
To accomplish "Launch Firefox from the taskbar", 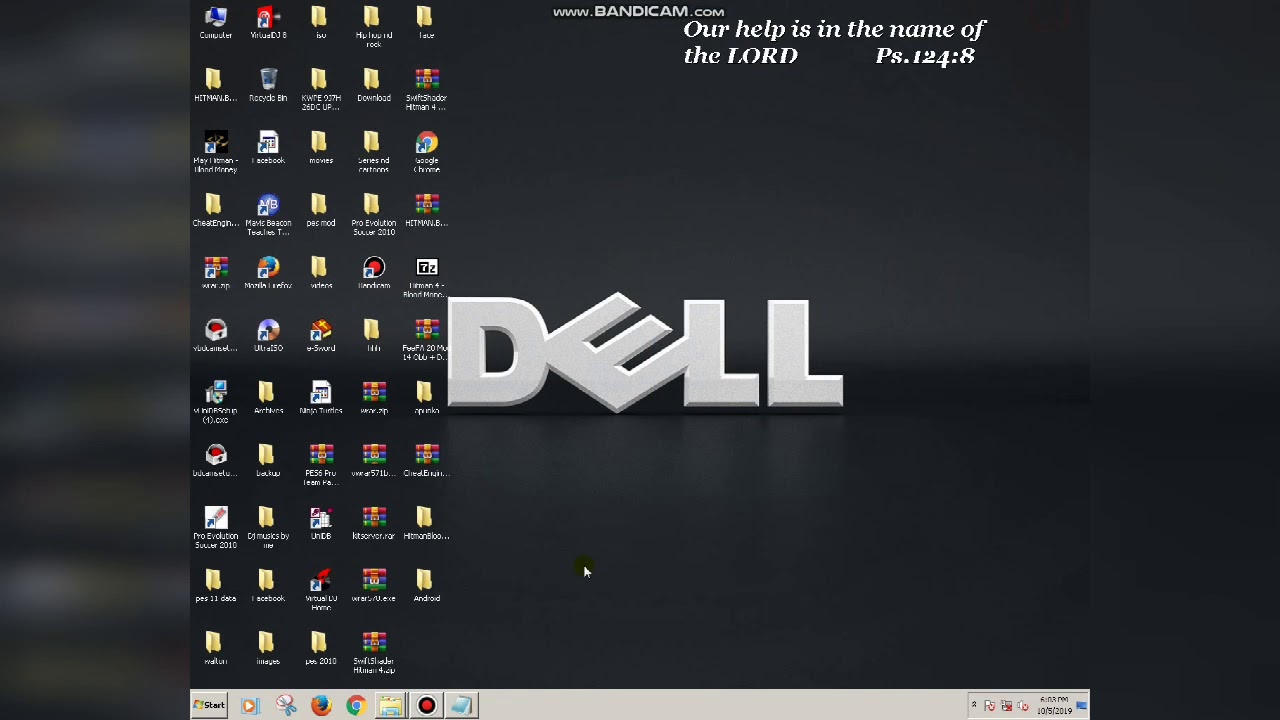I will (x=321, y=706).
